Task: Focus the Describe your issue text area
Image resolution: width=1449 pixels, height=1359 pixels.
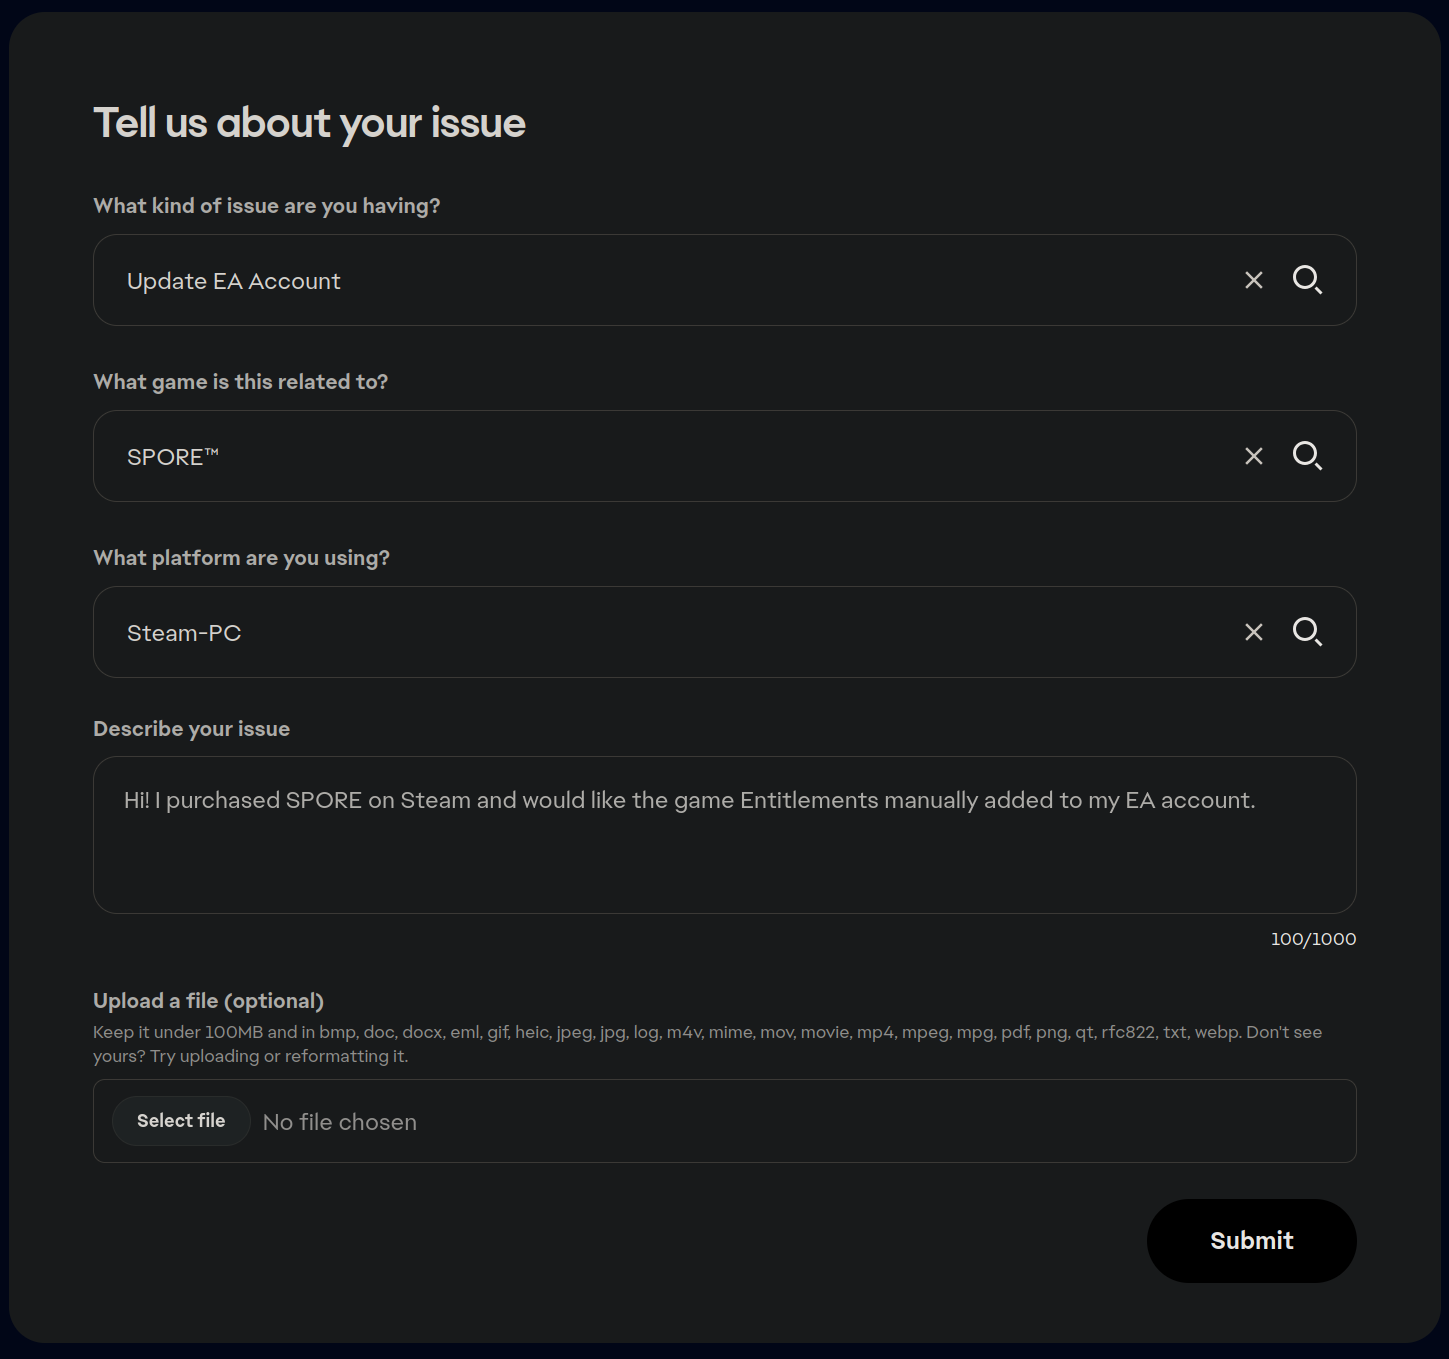Action: click(x=724, y=835)
